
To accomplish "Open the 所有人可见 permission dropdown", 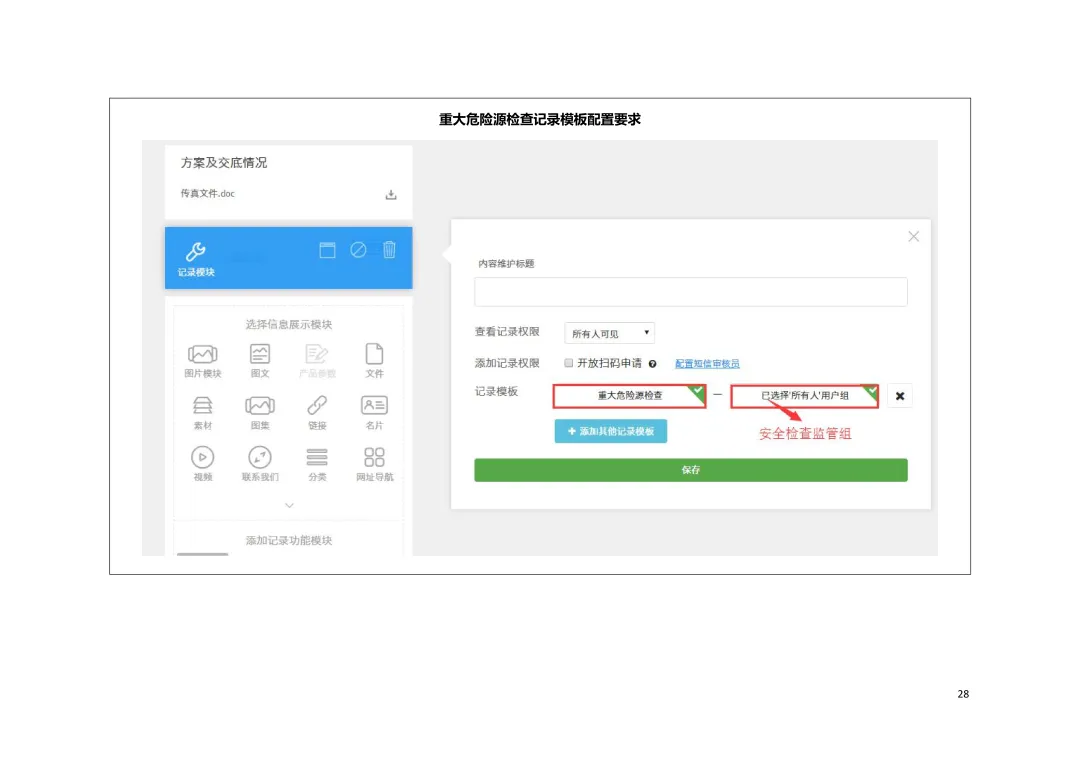I will (609, 333).
